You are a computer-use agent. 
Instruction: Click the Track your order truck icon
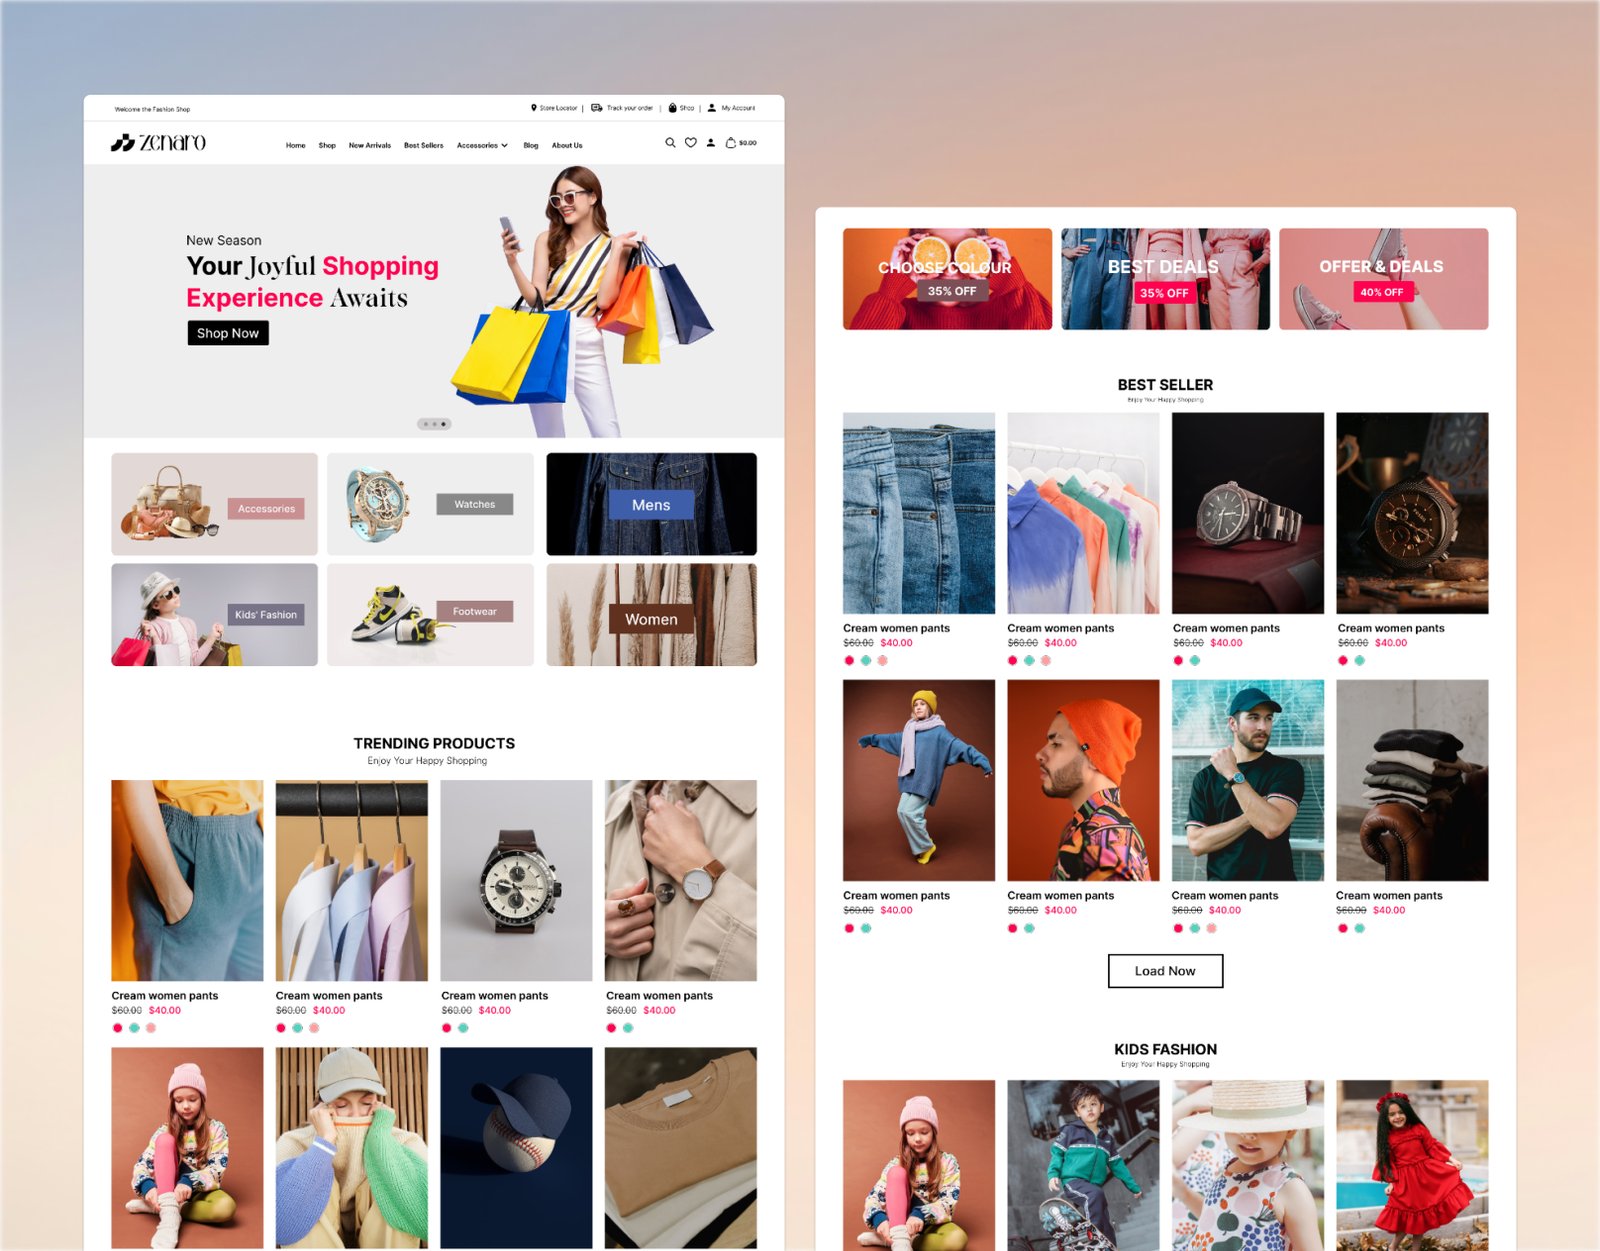[x=596, y=107]
